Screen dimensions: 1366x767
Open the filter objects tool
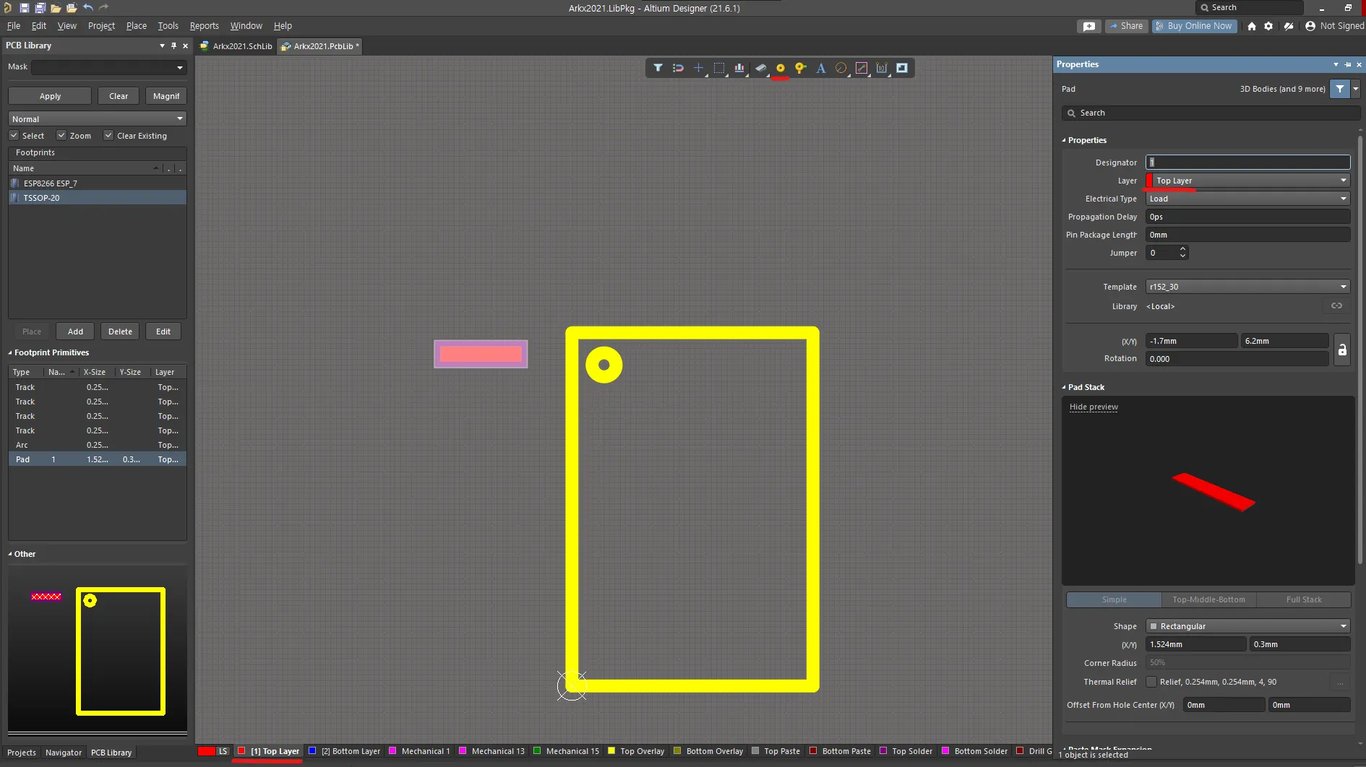pos(658,68)
